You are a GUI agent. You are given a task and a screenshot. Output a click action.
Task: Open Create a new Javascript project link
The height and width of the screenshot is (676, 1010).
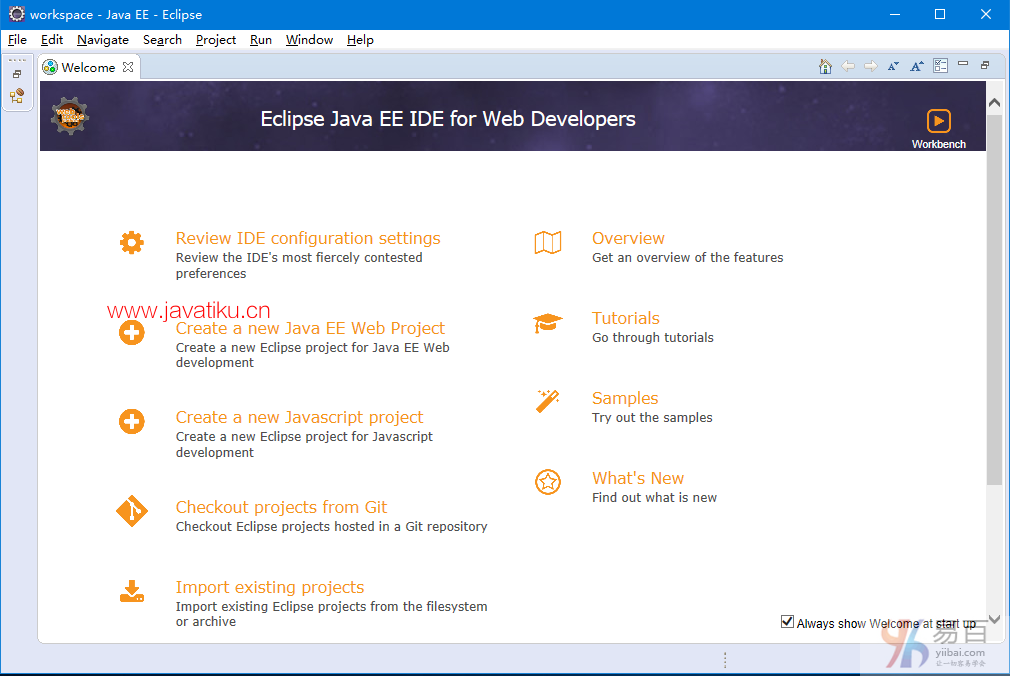click(300, 417)
